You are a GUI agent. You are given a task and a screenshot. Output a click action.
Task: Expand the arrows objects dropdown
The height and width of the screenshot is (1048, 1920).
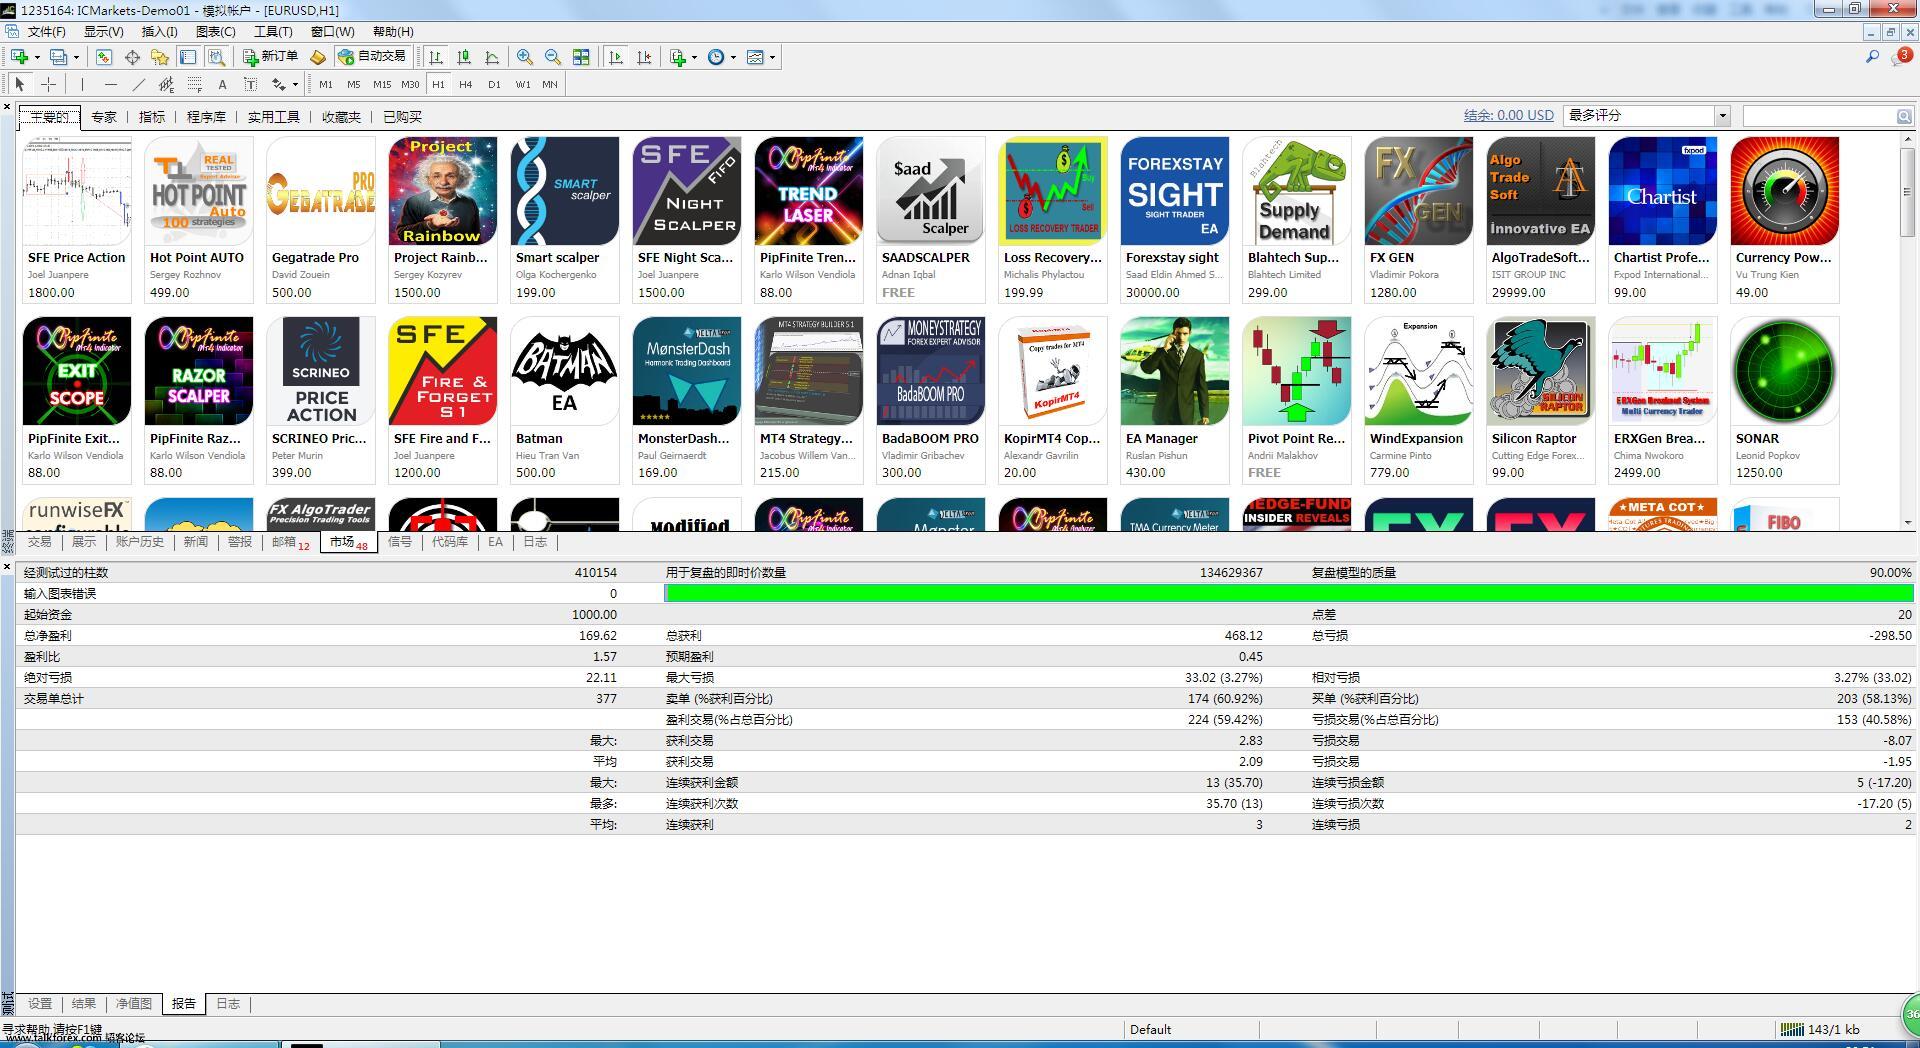tap(295, 84)
